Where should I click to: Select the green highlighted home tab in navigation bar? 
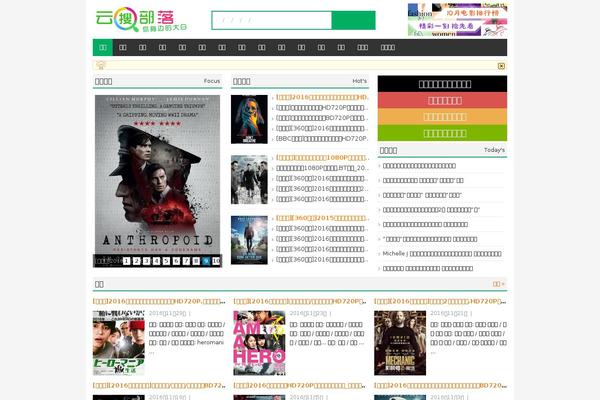103,47
